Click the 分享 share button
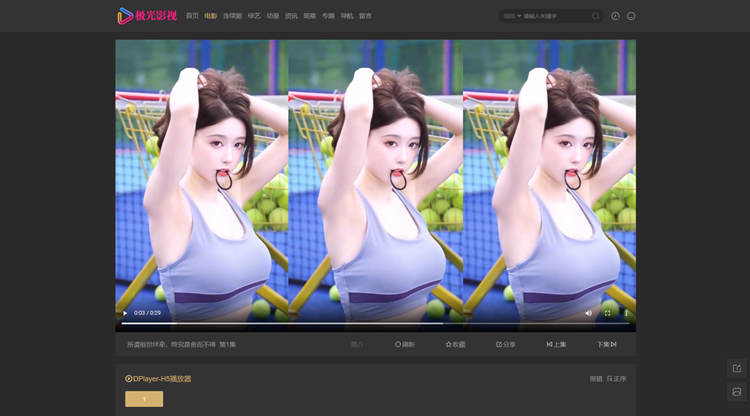Viewport: 750px width, 416px height. click(x=506, y=344)
